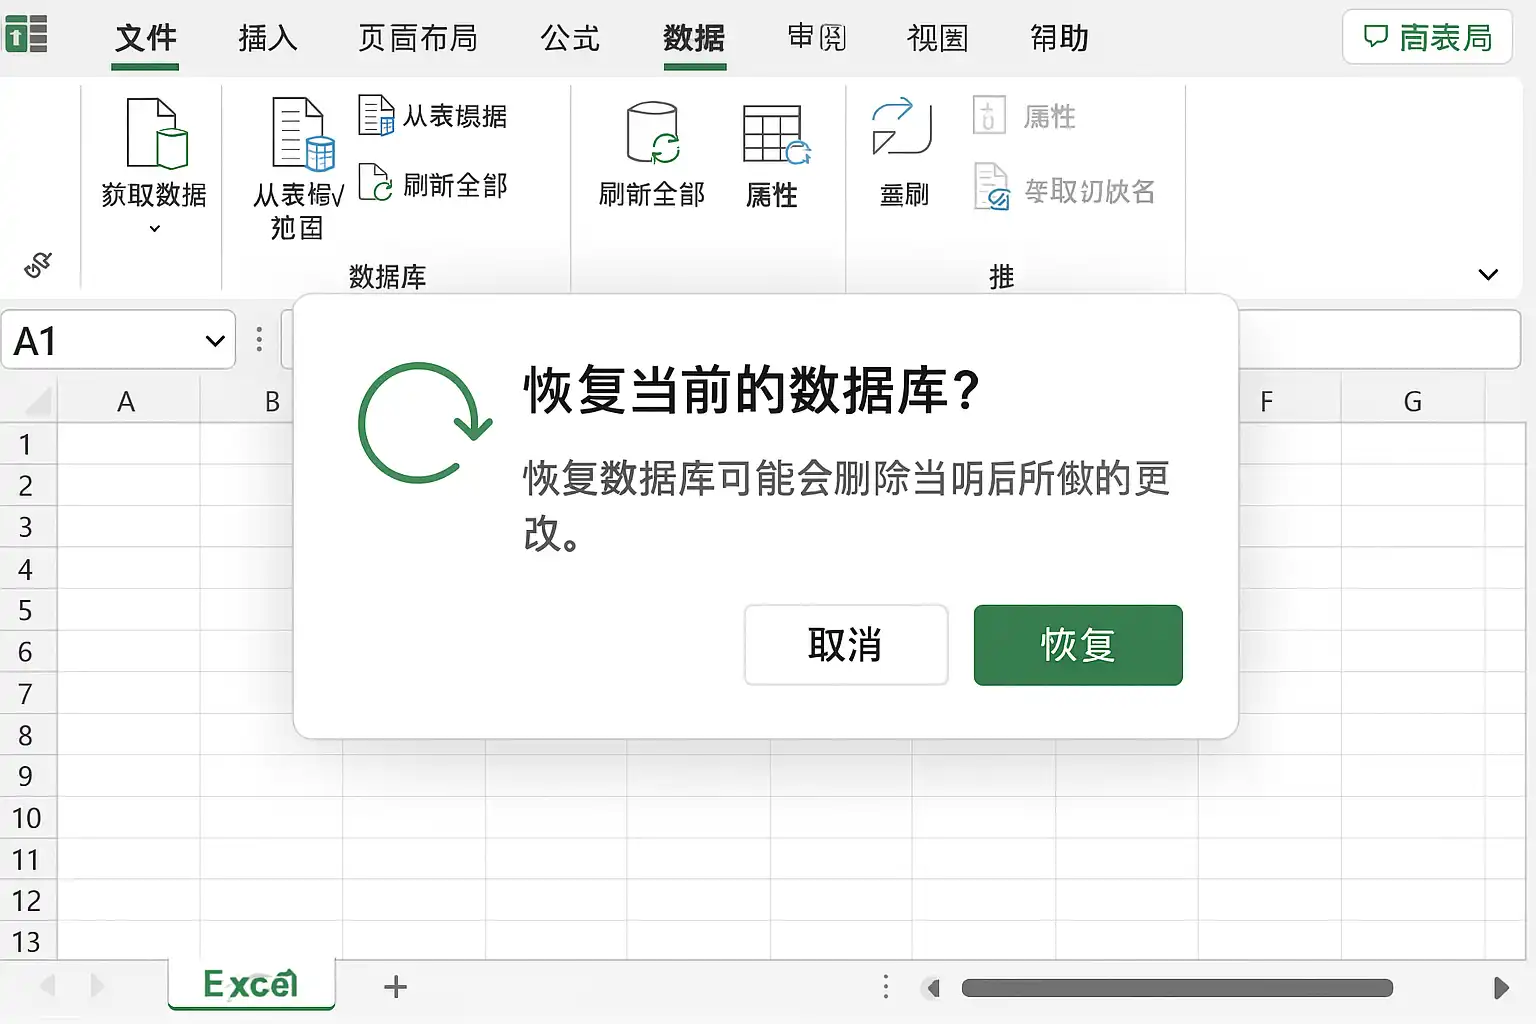Open the A1 name box dropdown
The image size is (1536, 1024).
pos(214,341)
